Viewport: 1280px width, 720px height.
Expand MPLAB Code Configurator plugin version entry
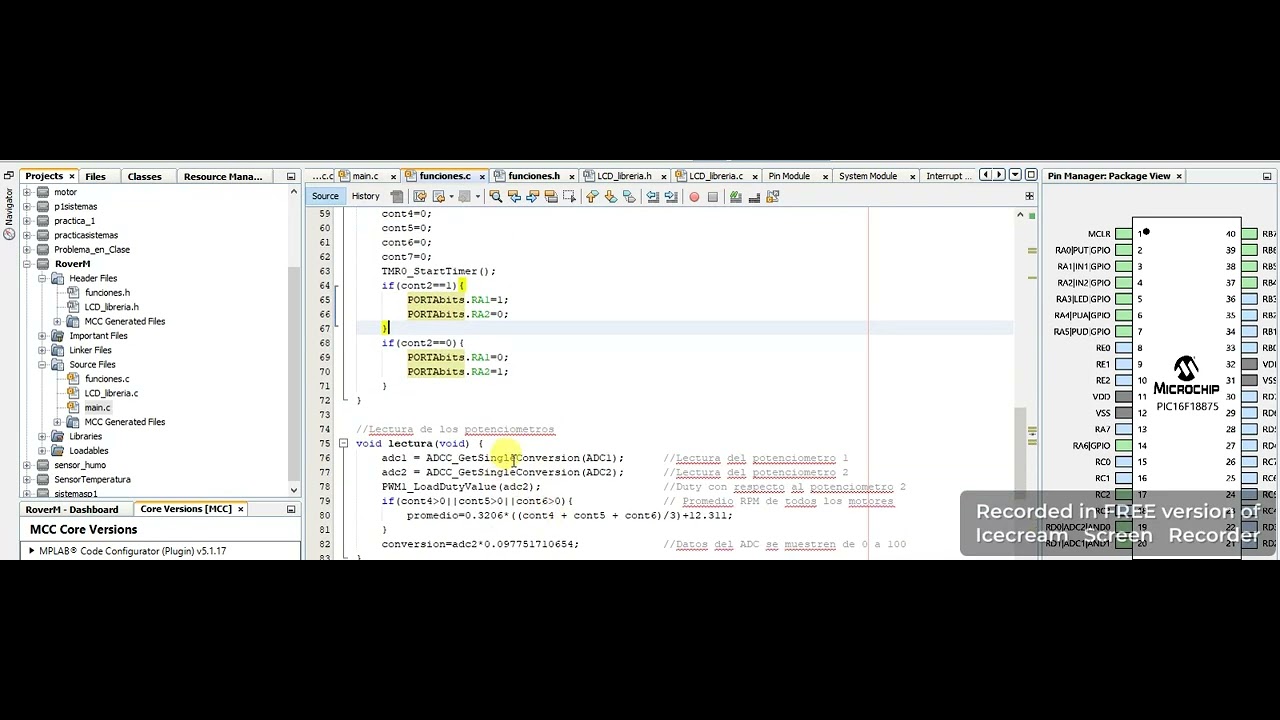pos(32,551)
